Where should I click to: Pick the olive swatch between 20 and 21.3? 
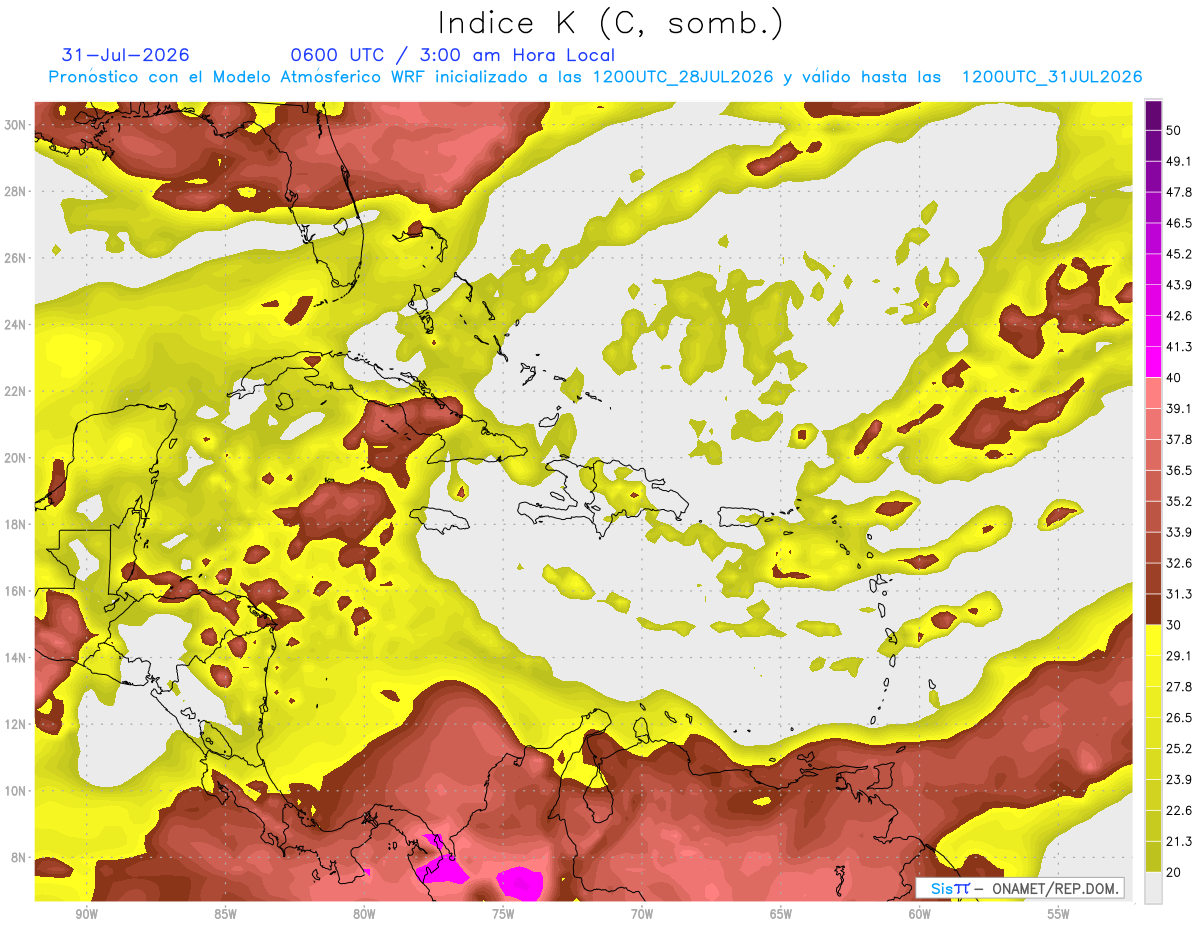pyautogui.click(x=1153, y=856)
